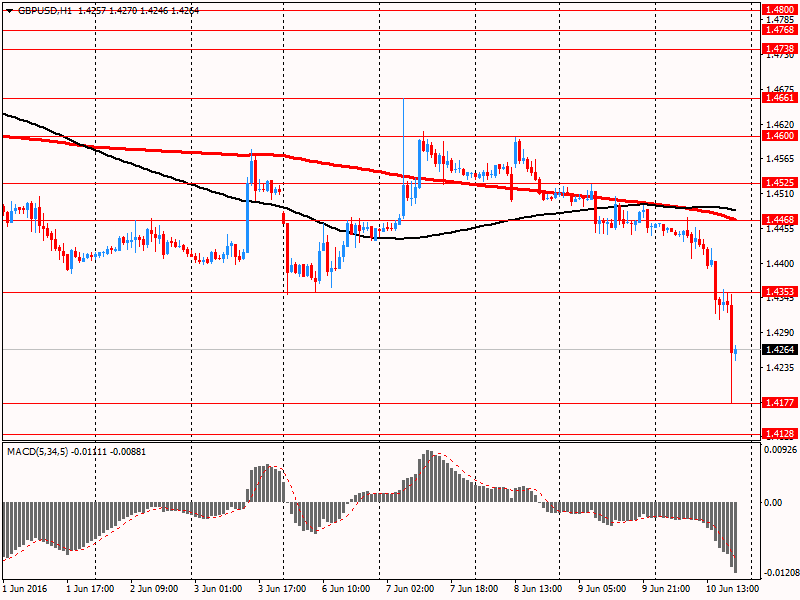Click the 1 Jun 2016 date label
Image resolution: width=800 pixels, height=600 pixels.
pyautogui.click(x=25, y=589)
